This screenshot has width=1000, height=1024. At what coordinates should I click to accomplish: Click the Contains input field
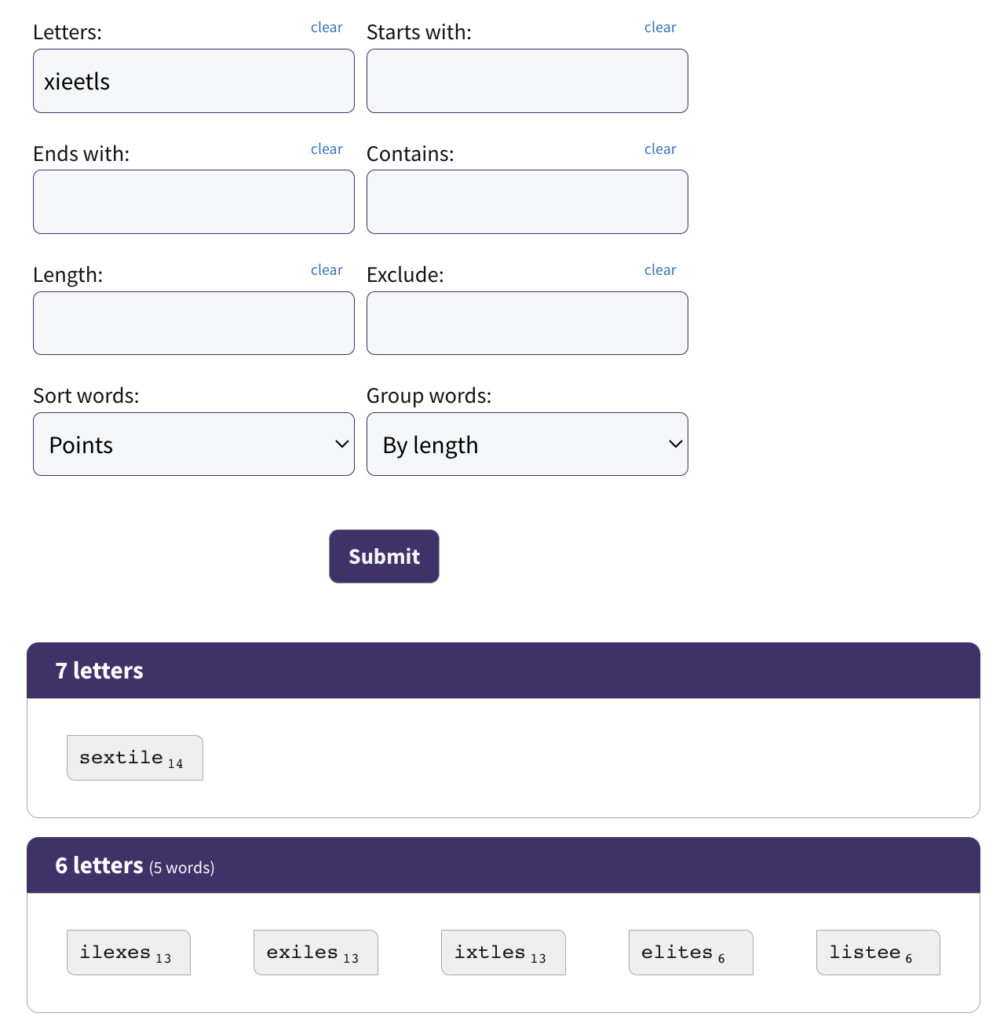tap(527, 202)
